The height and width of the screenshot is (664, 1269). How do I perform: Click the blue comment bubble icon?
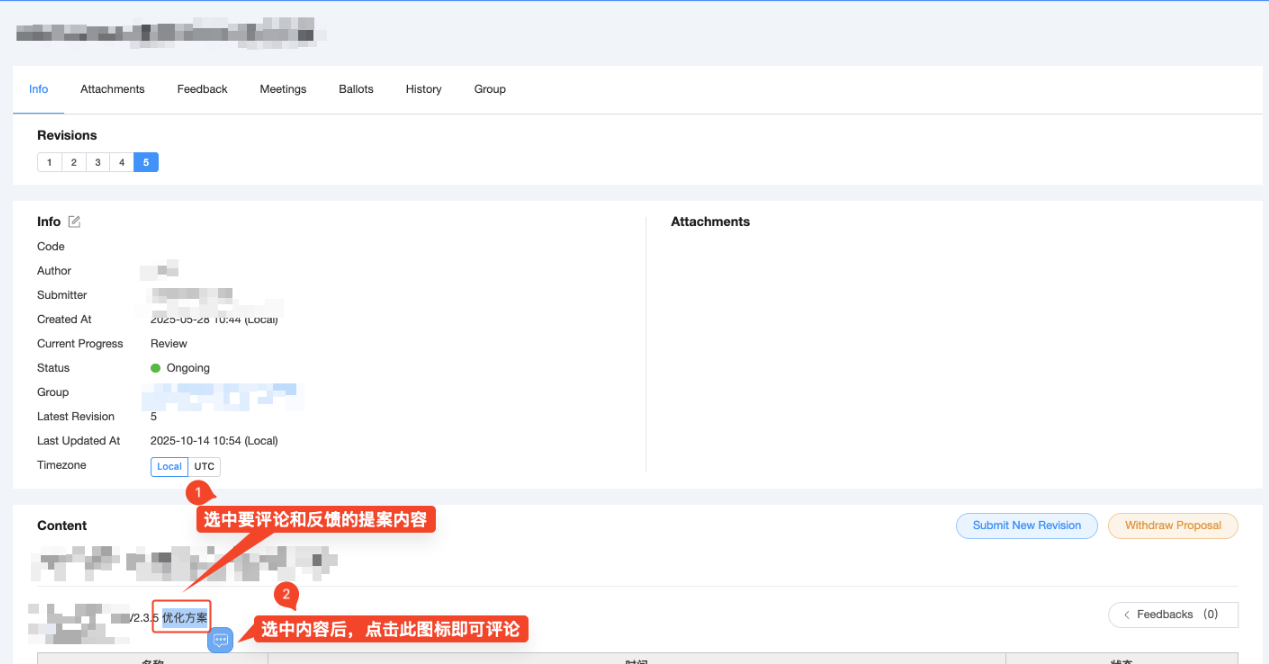coord(220,640)
